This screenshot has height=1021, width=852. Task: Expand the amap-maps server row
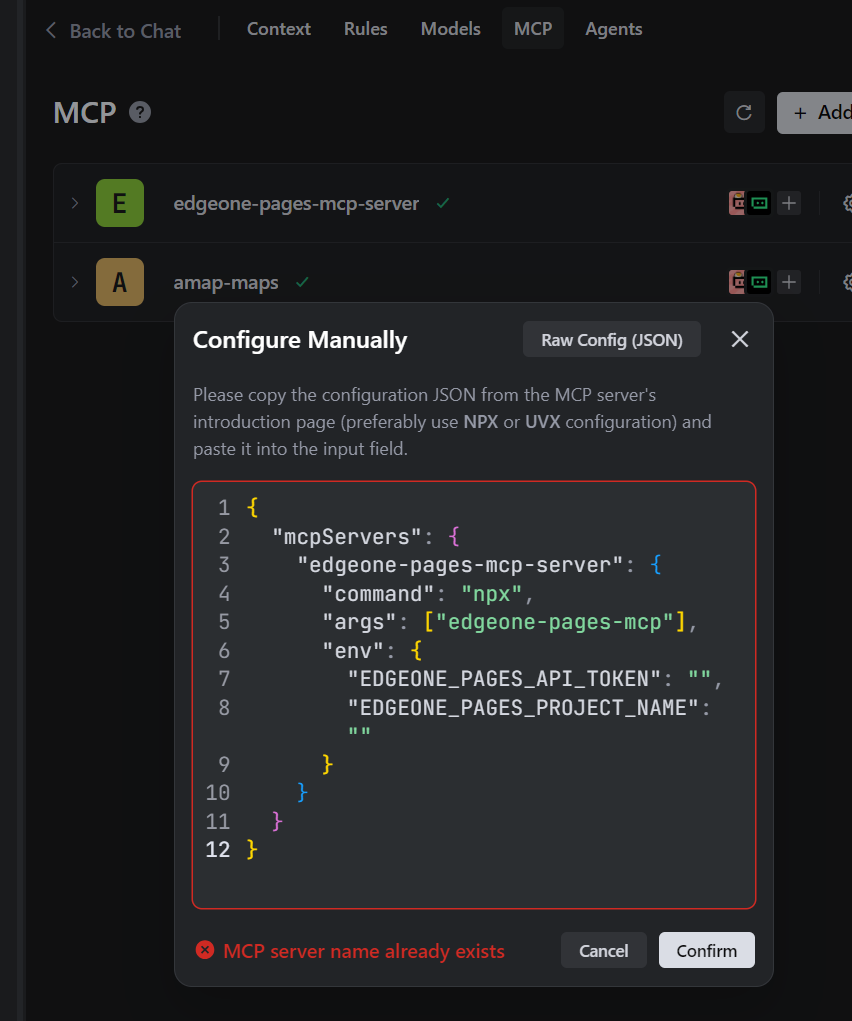(x=75, y=282)
